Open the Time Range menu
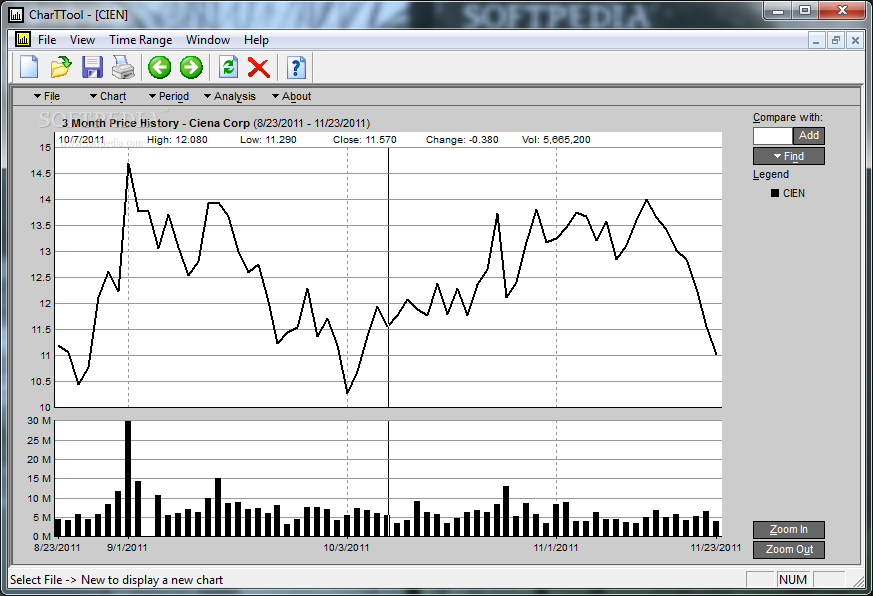 coord(141,40)
